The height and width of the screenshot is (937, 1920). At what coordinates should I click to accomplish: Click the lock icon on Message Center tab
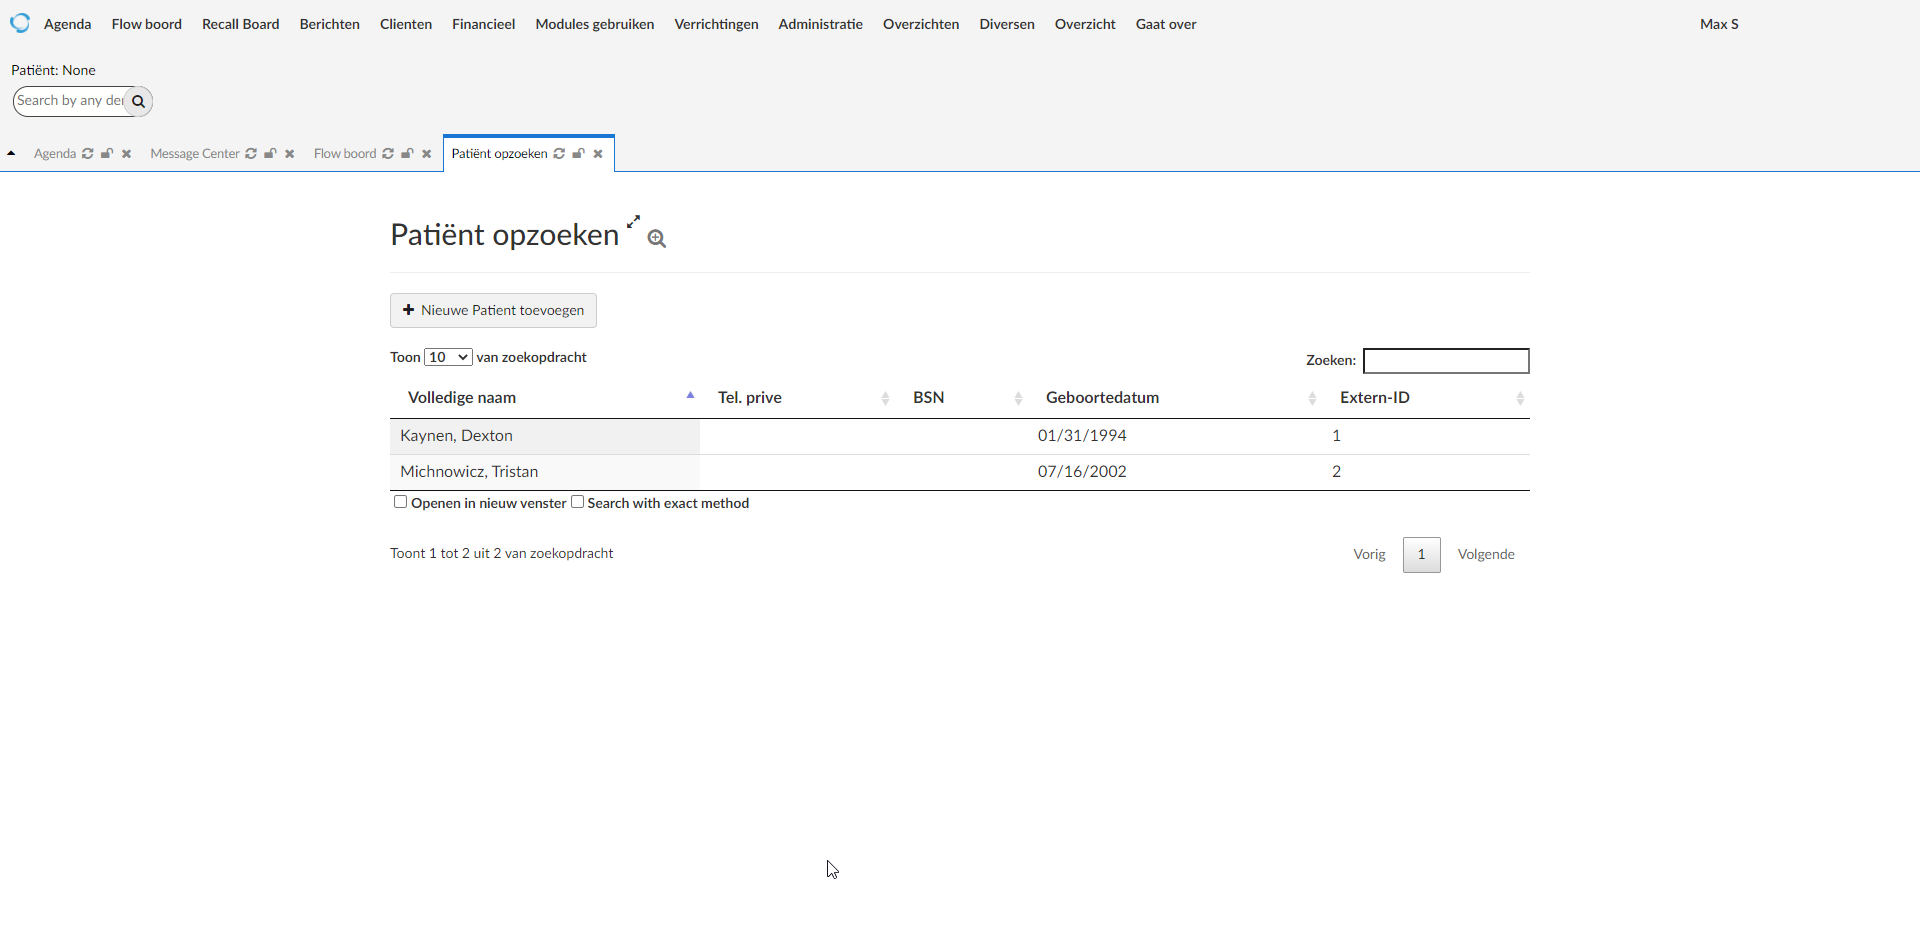(270, 153)
